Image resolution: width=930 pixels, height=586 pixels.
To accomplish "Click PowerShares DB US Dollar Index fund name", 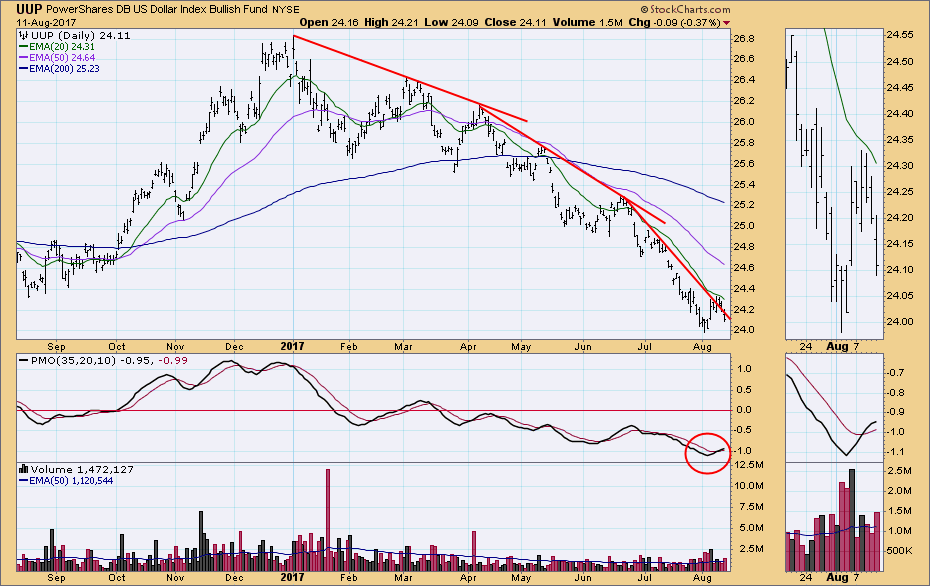I will tap(158, 9).
